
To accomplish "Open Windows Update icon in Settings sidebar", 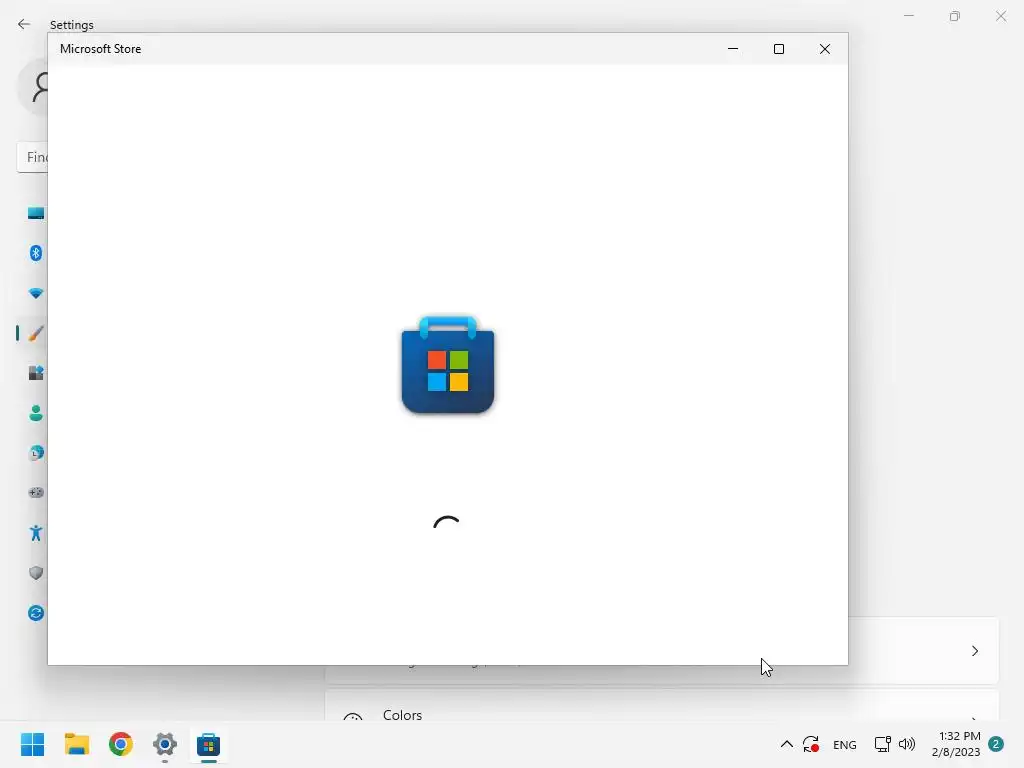I will (36, 613).
